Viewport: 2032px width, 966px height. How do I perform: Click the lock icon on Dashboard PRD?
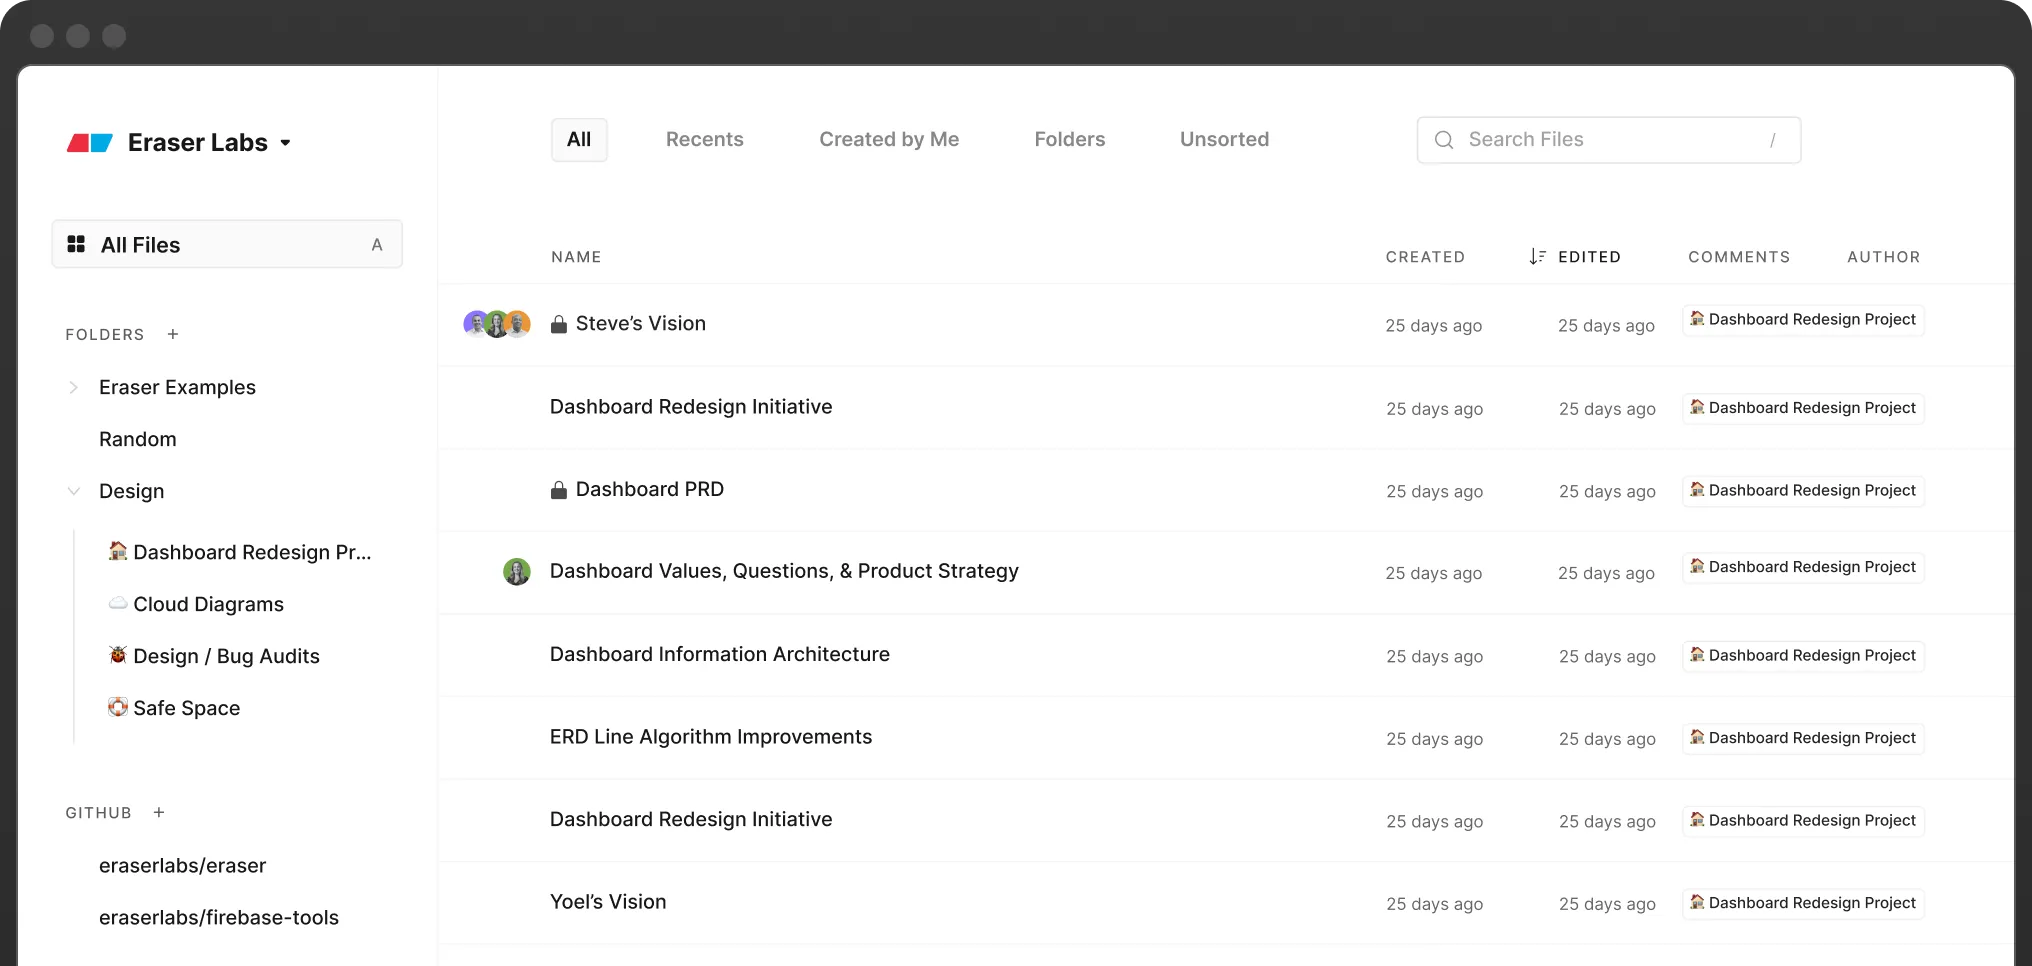tap(559, 489)
